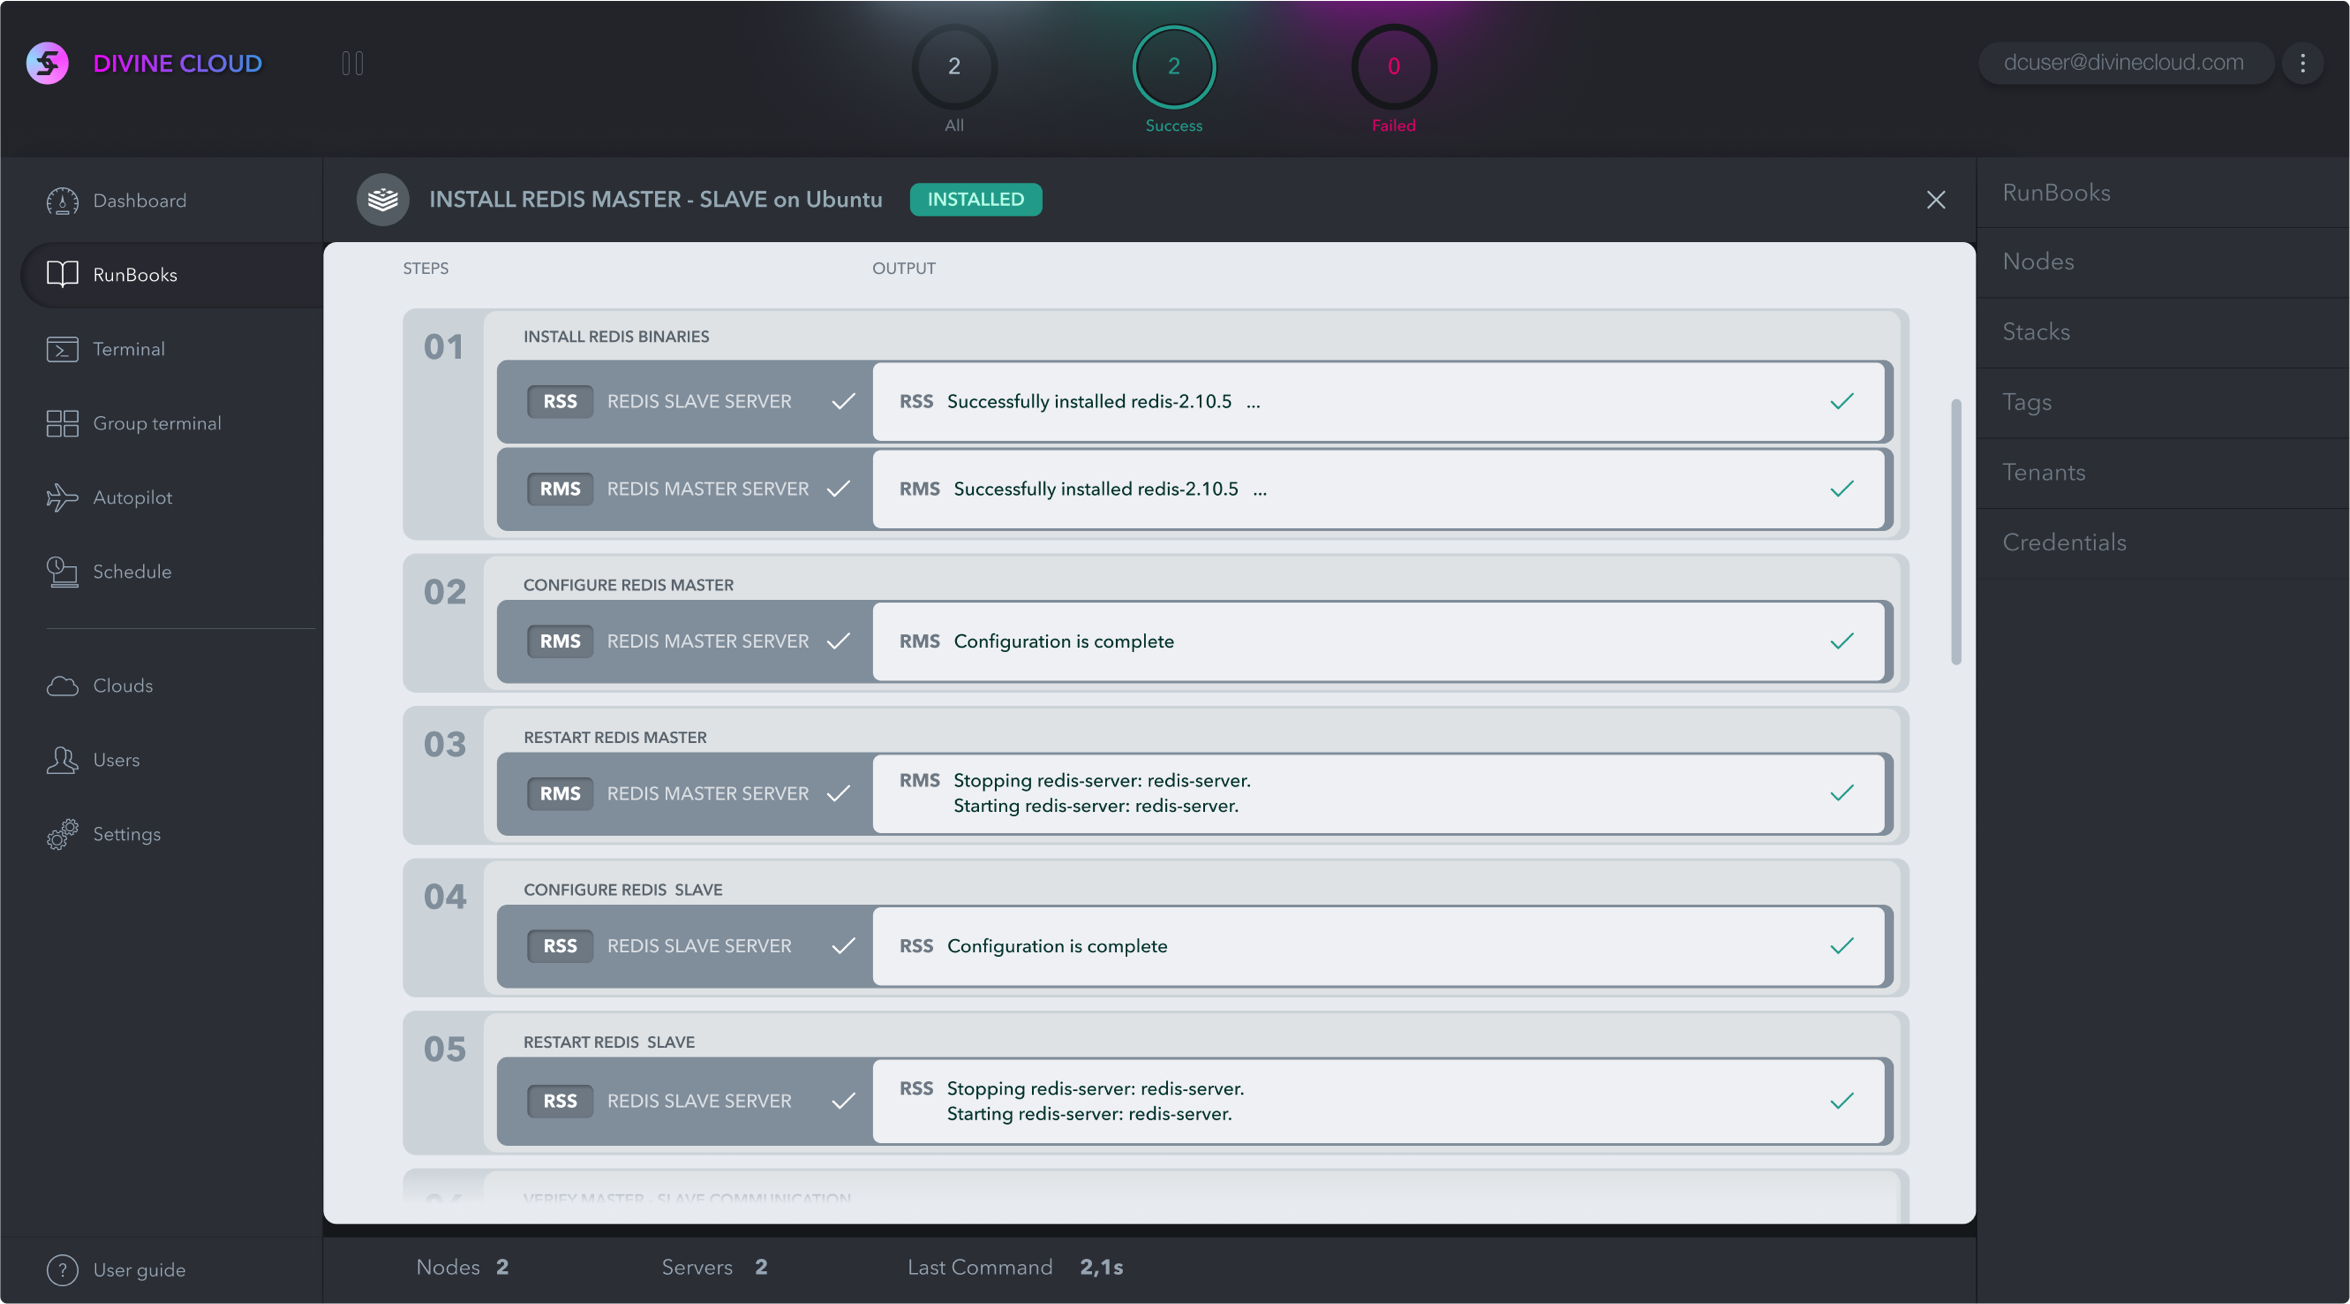This screenshot has width=2350, height=1304.
Task: Select Credentials in right panel
Action: pos(2064,543)
